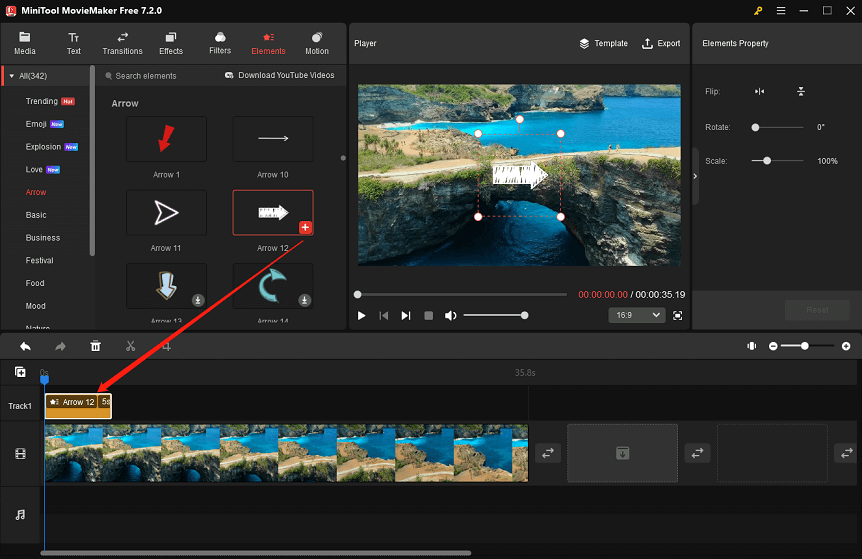The image size is (862, 559).
Task: Click the player progress bar
Action: pyautogui.click(x=462, y=295)
